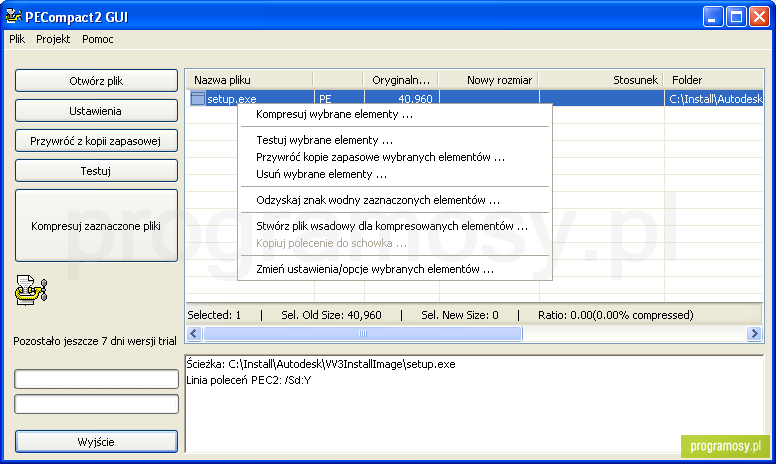Open the Plik menu
Viewport: 776px width, 464px height.
coord(17,39)
